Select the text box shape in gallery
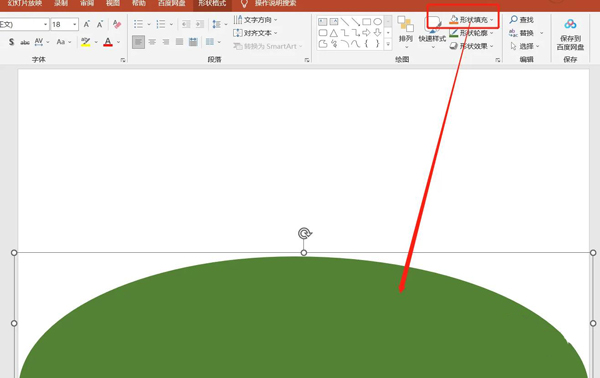The width and height of the screenshot is (600, 378). (x=323, y=21)
